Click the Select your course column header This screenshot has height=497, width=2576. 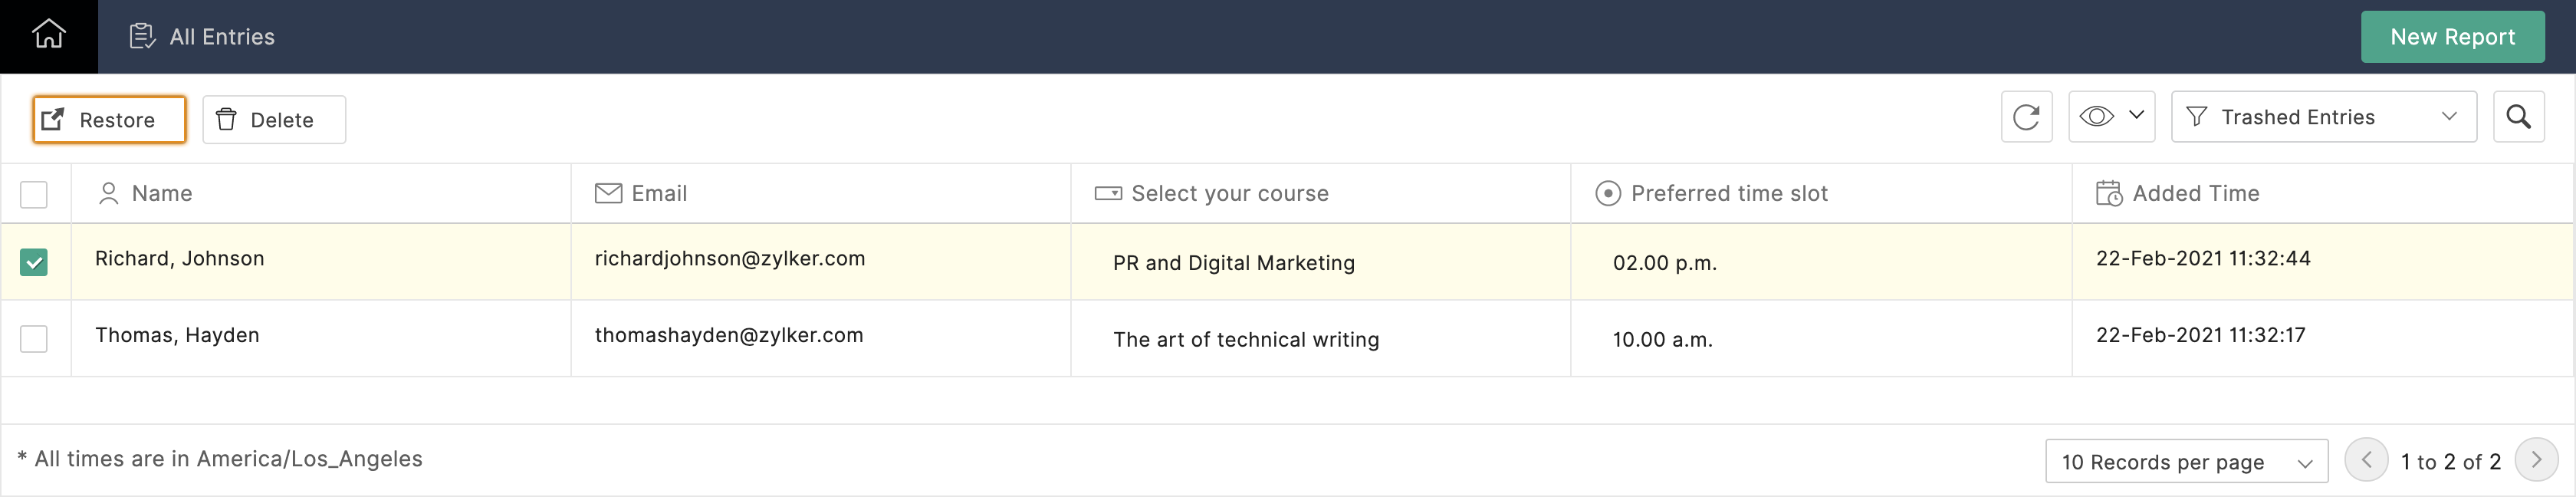pos(1229,193)
